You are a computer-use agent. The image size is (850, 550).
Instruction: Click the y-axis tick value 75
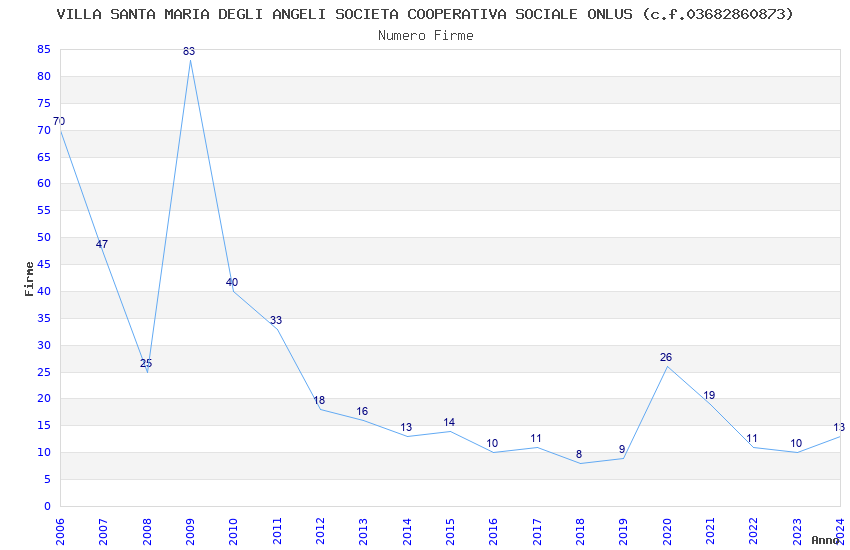44,103
